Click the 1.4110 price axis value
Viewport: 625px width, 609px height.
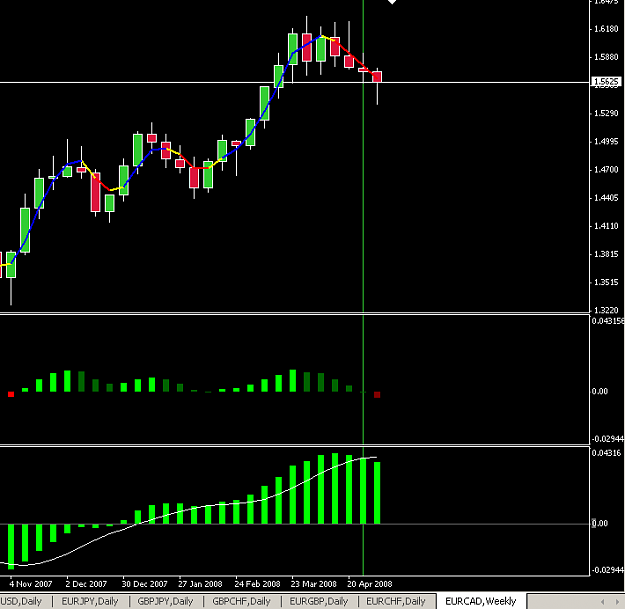[x=606, y=226]
